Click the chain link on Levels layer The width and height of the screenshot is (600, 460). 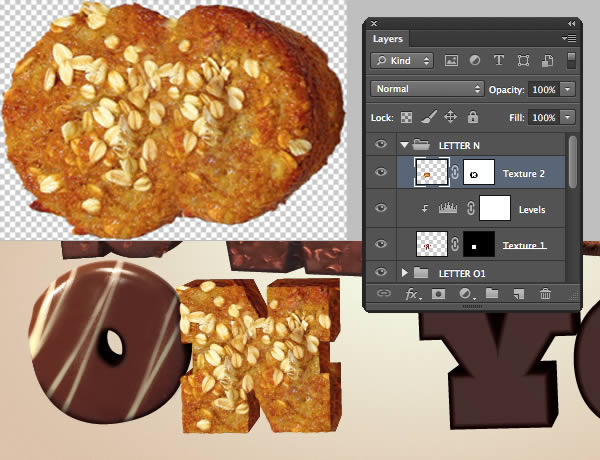coord(471,208)
